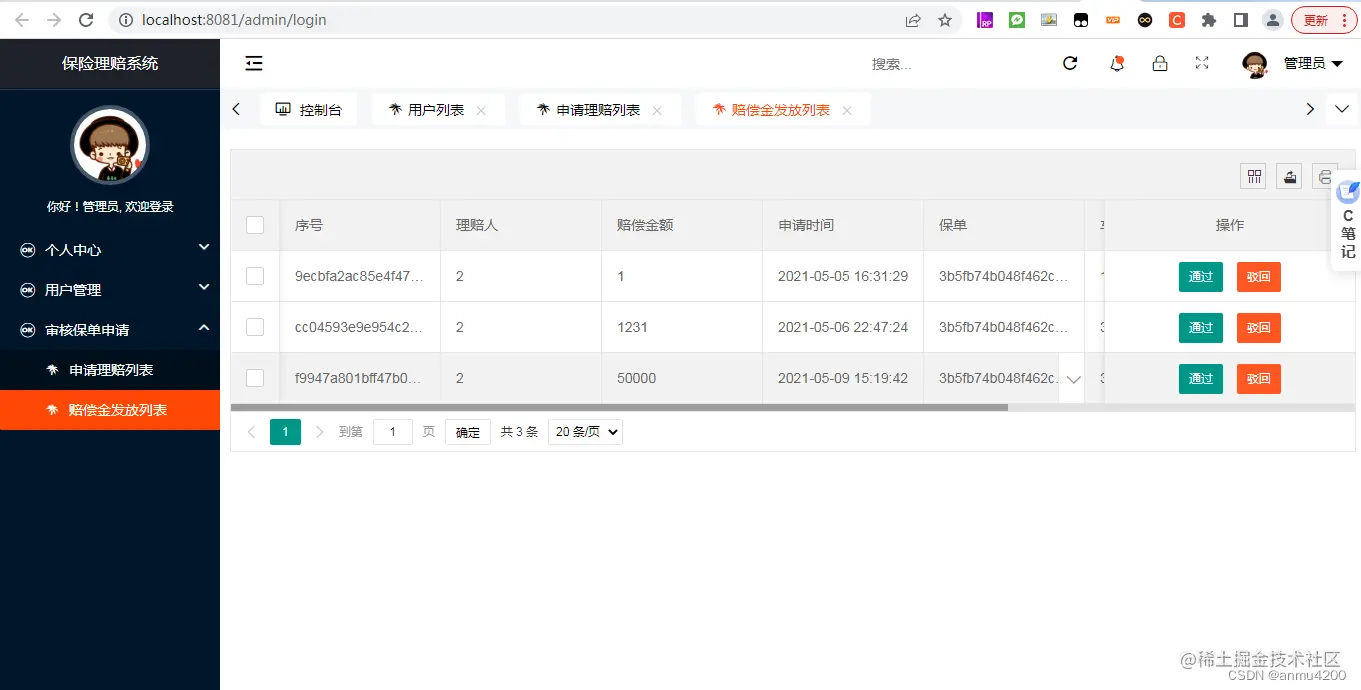Approve amount 1231 by clicking 通过

[x=1200, y=328]
